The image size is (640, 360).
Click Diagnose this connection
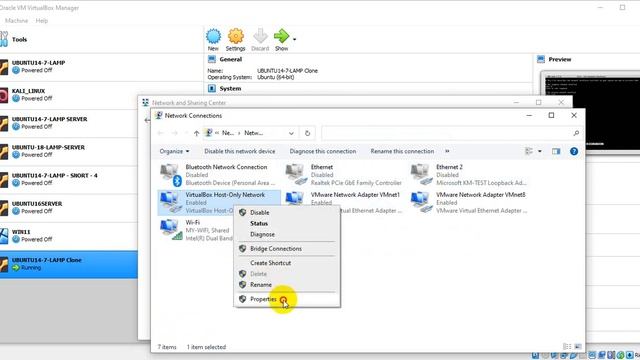click(323, 151)
